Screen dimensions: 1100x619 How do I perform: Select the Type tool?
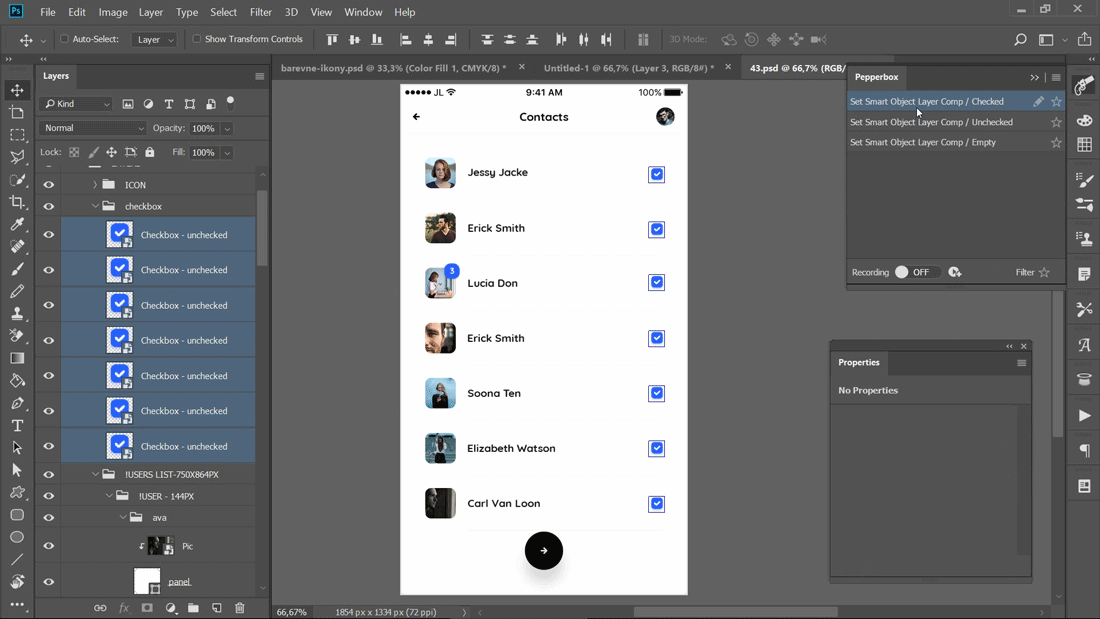pyautogui.click(x=16, y=425)
